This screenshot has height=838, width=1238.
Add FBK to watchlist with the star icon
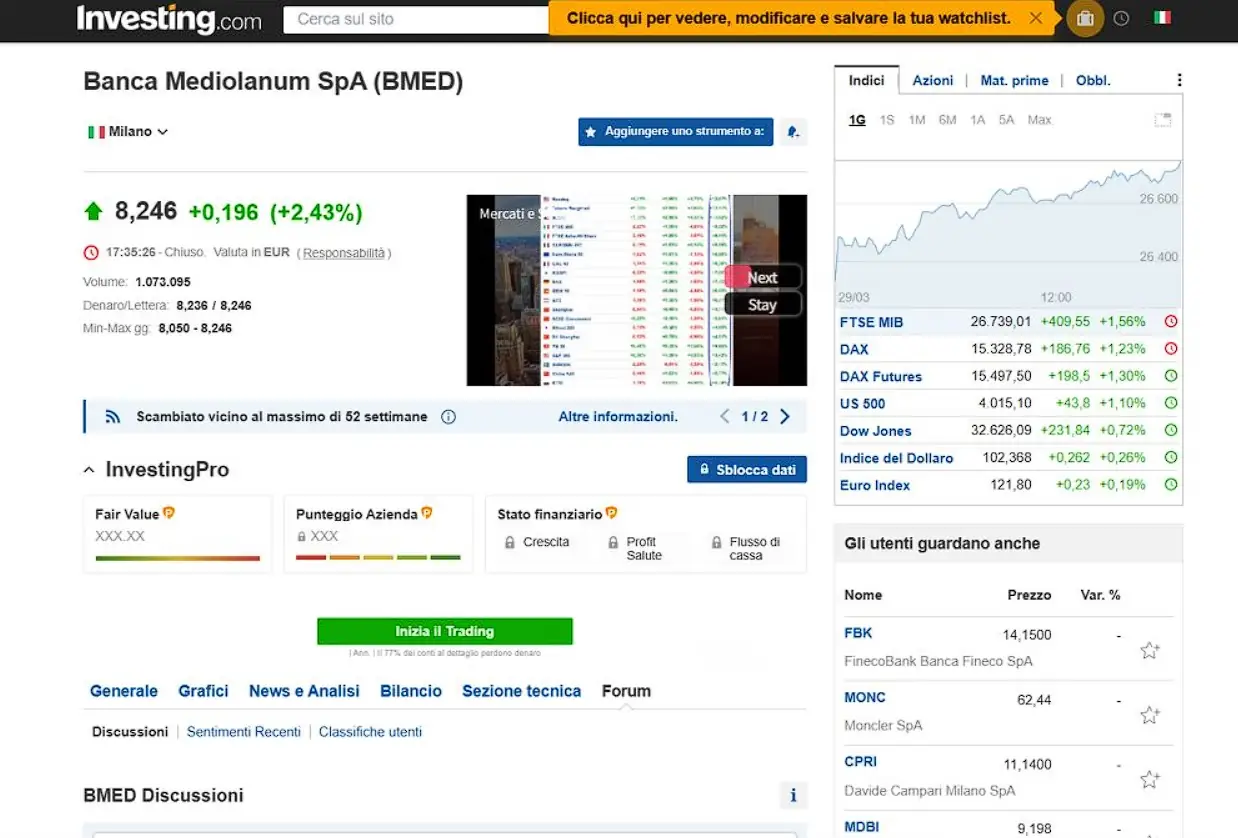[x=1150, y=651]
